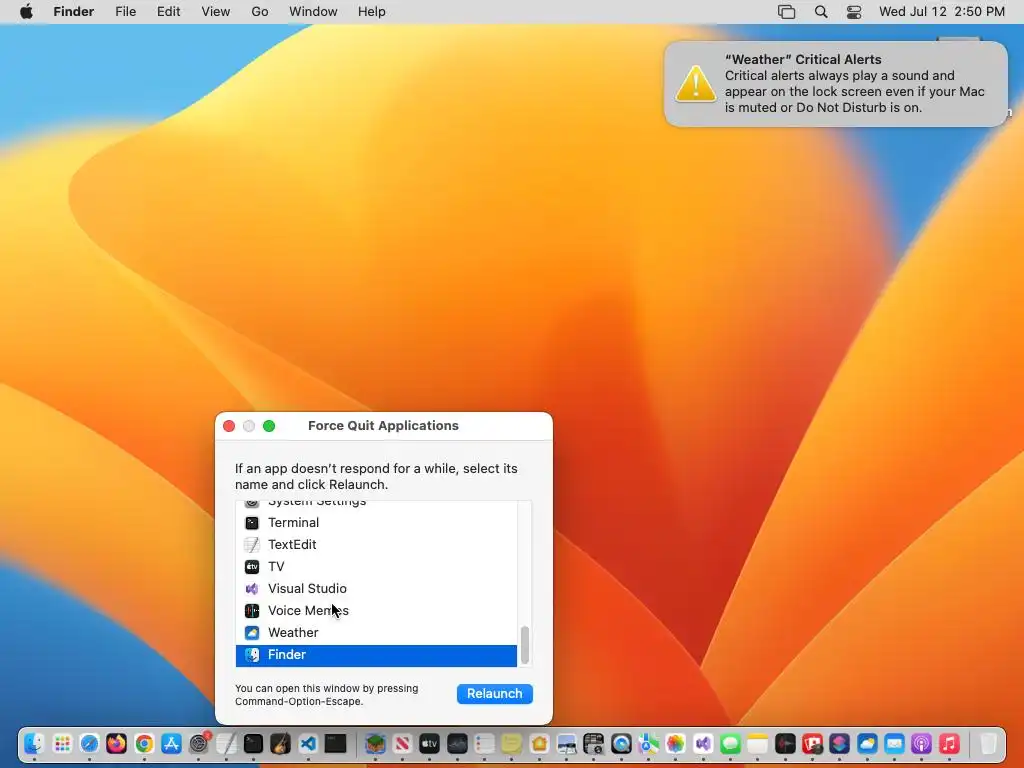Click the Force Quit list scrollbar
This screenshot has width=1024, height=768.
pyautogui.click(x=525, y=645)
